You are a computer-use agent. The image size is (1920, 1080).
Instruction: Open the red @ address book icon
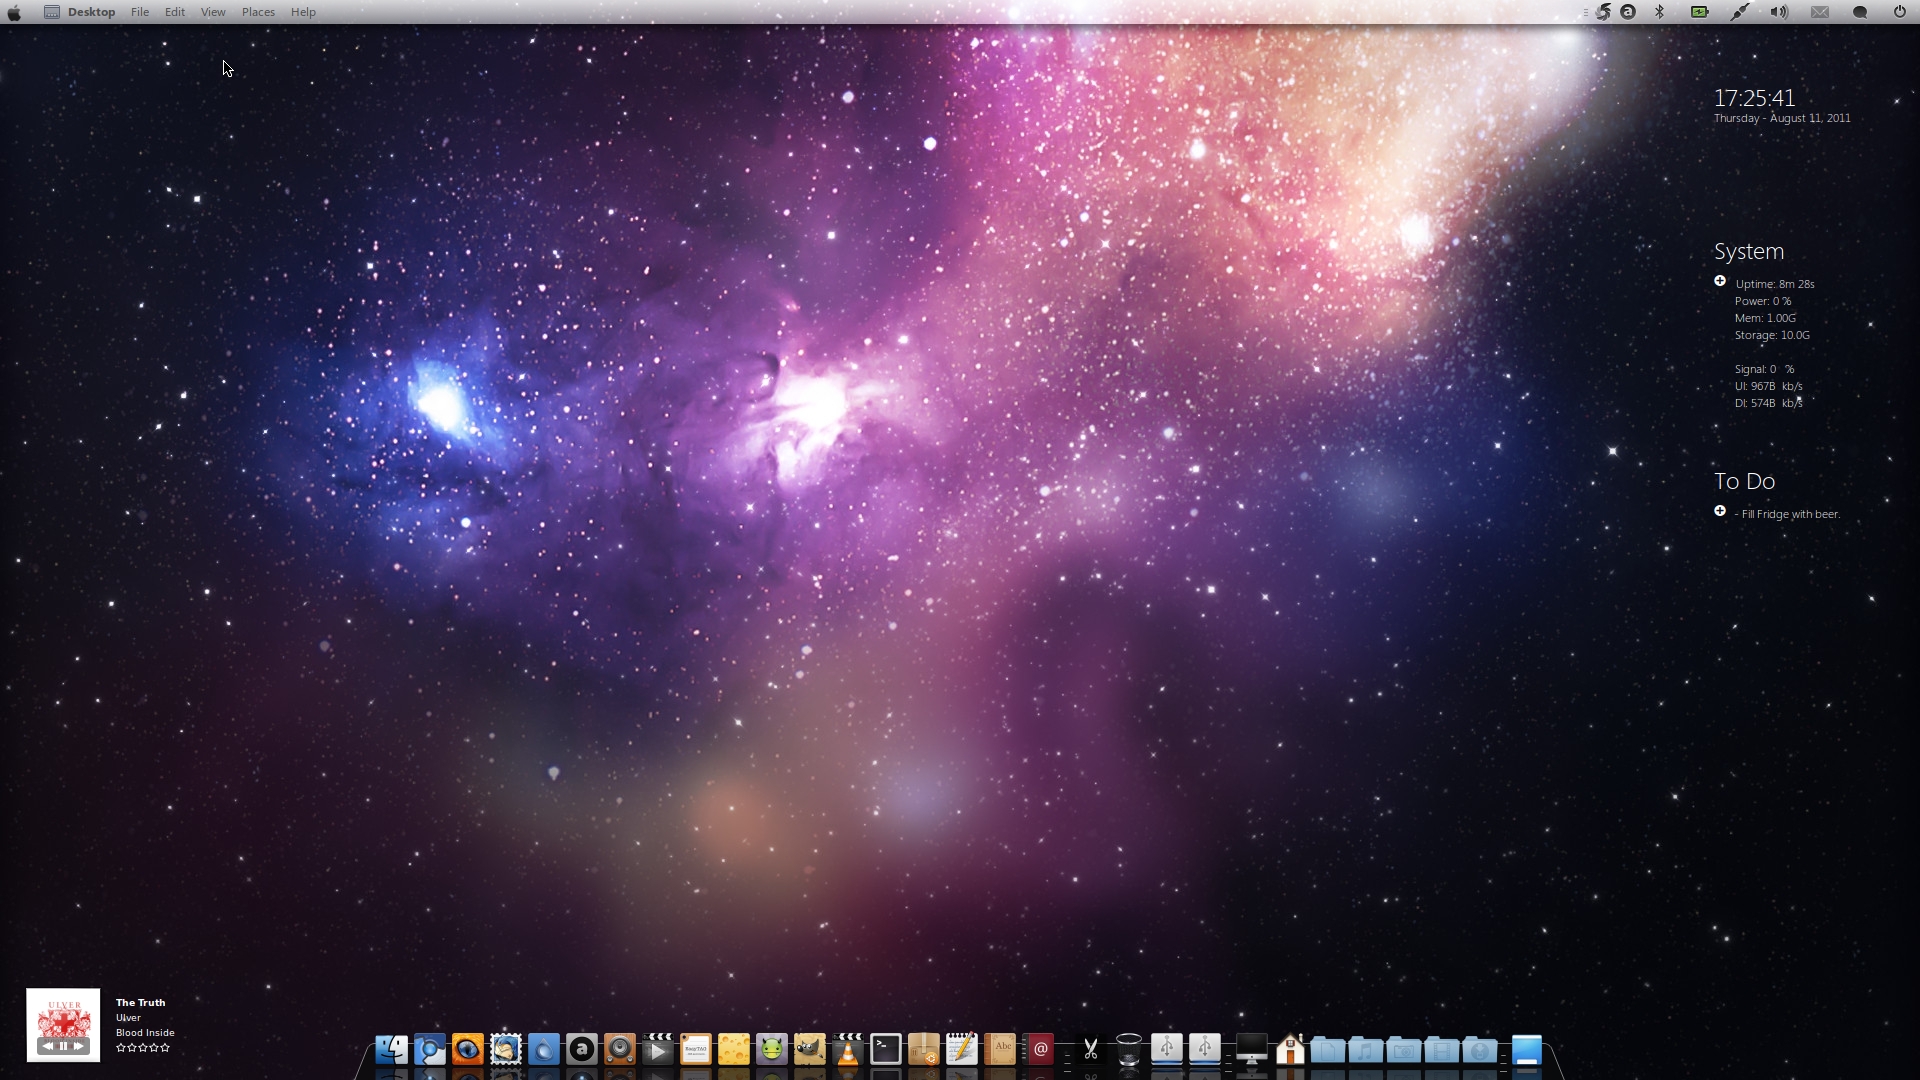(x=1039, y=1049)
